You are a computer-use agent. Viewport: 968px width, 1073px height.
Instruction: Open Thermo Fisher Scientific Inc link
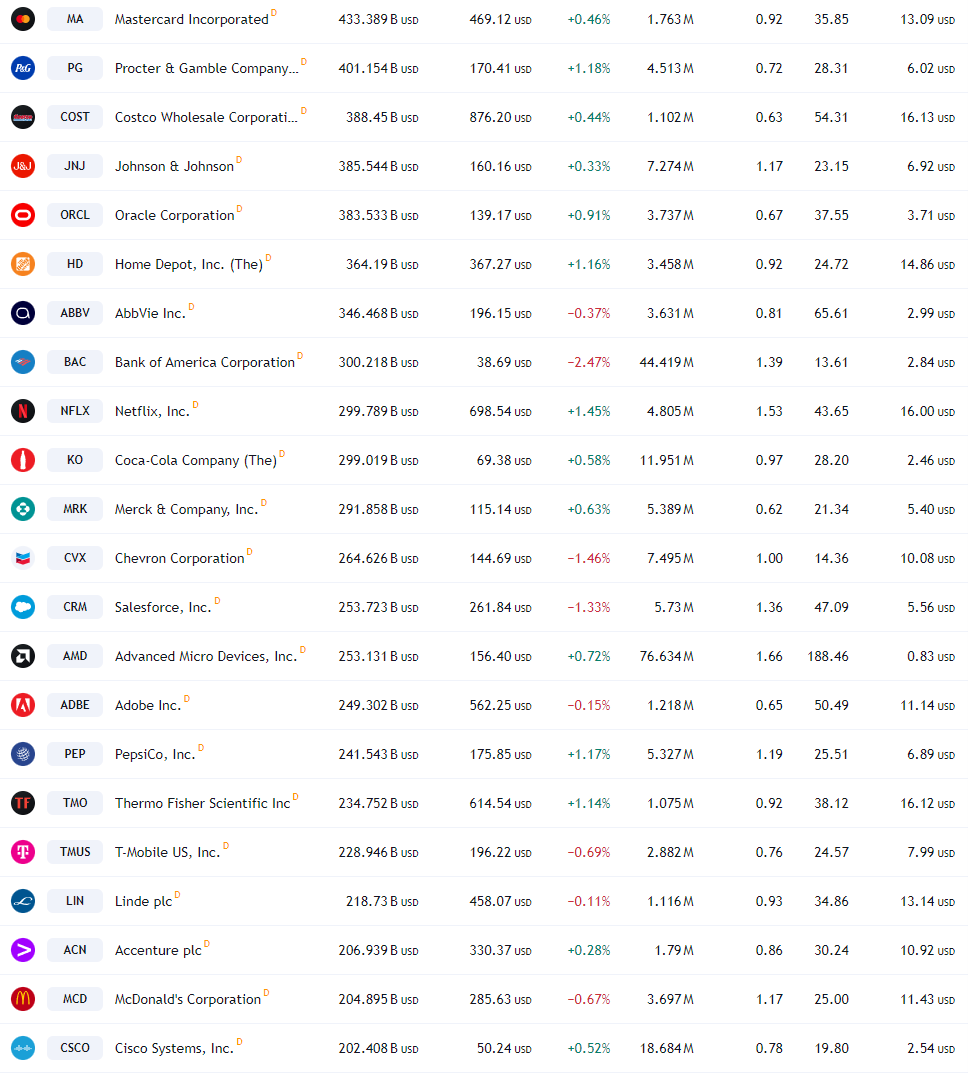[x=202, y=803]
